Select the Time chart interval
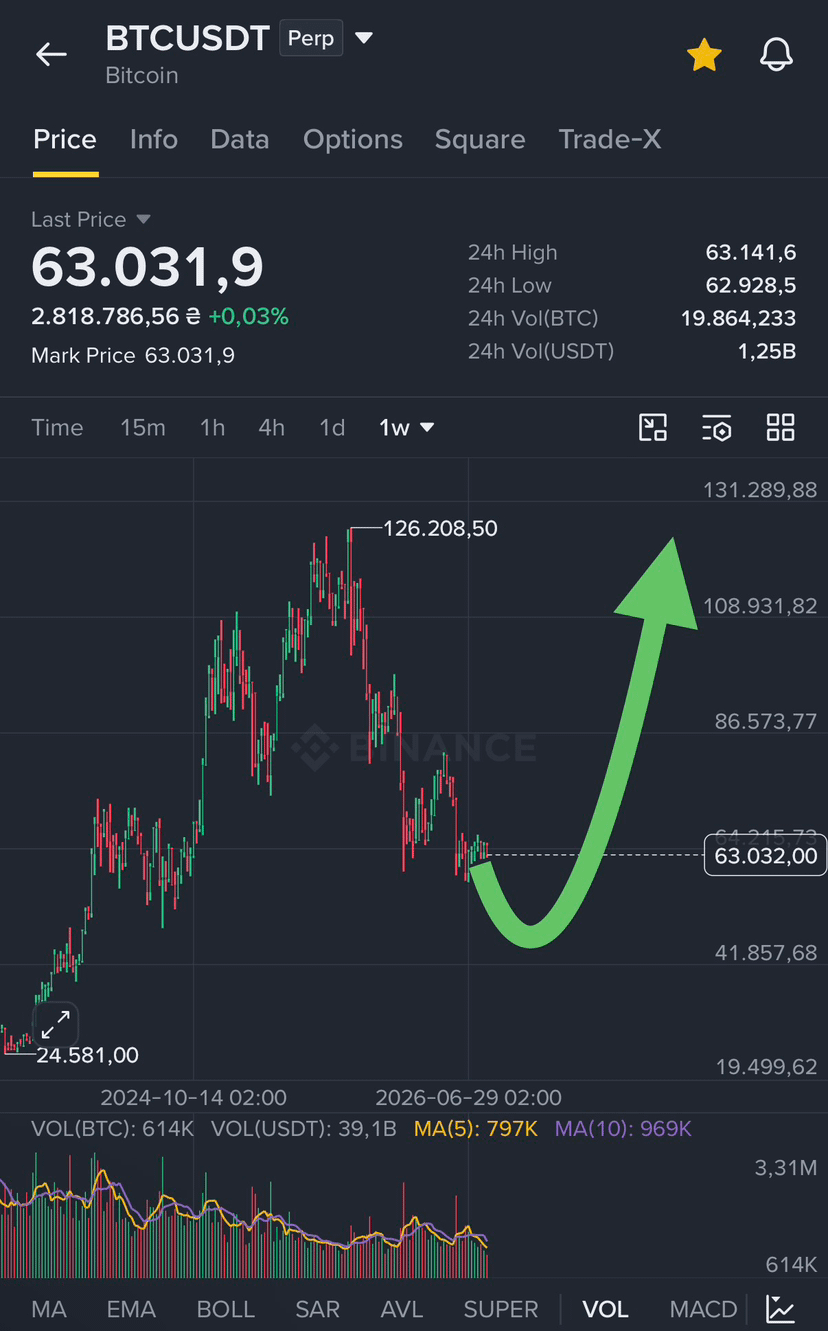 (x=57, y=428)
